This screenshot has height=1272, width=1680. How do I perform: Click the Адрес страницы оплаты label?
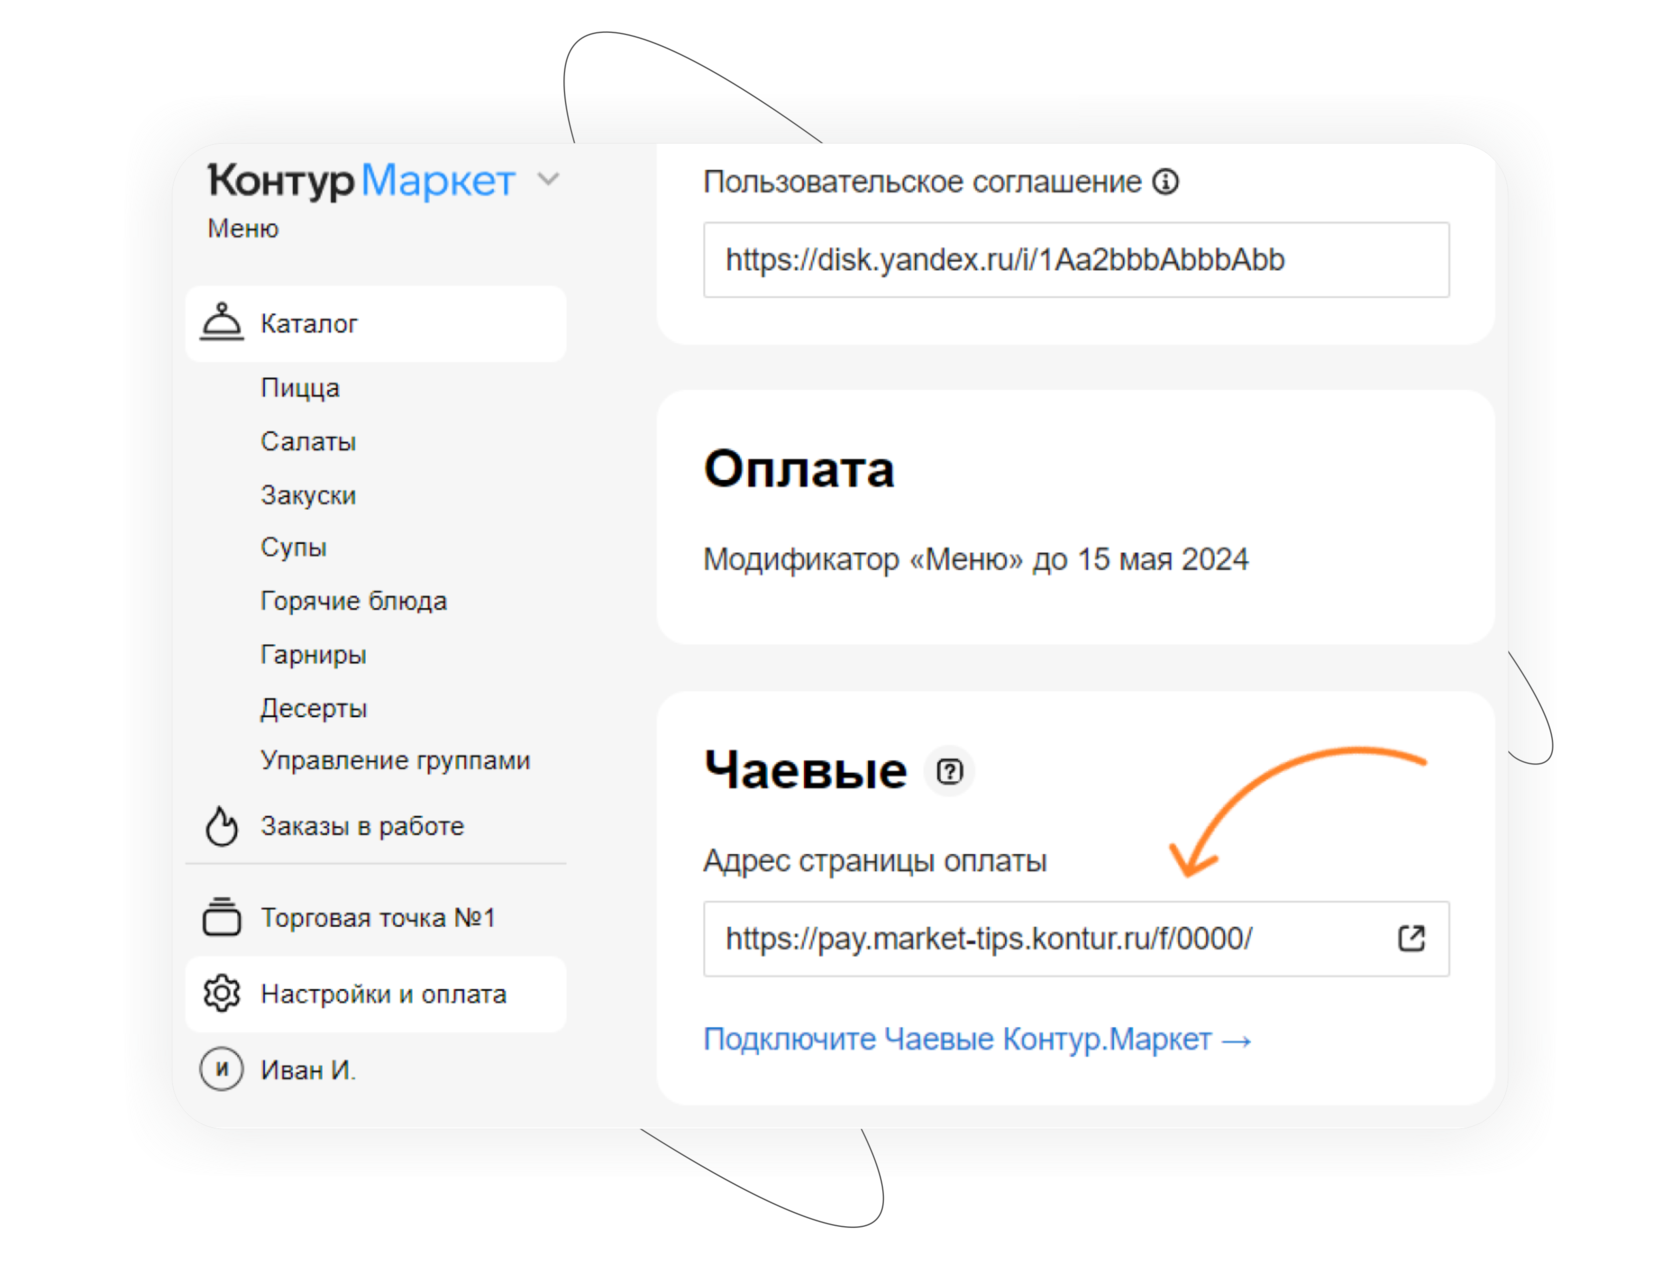pos(875,861)
